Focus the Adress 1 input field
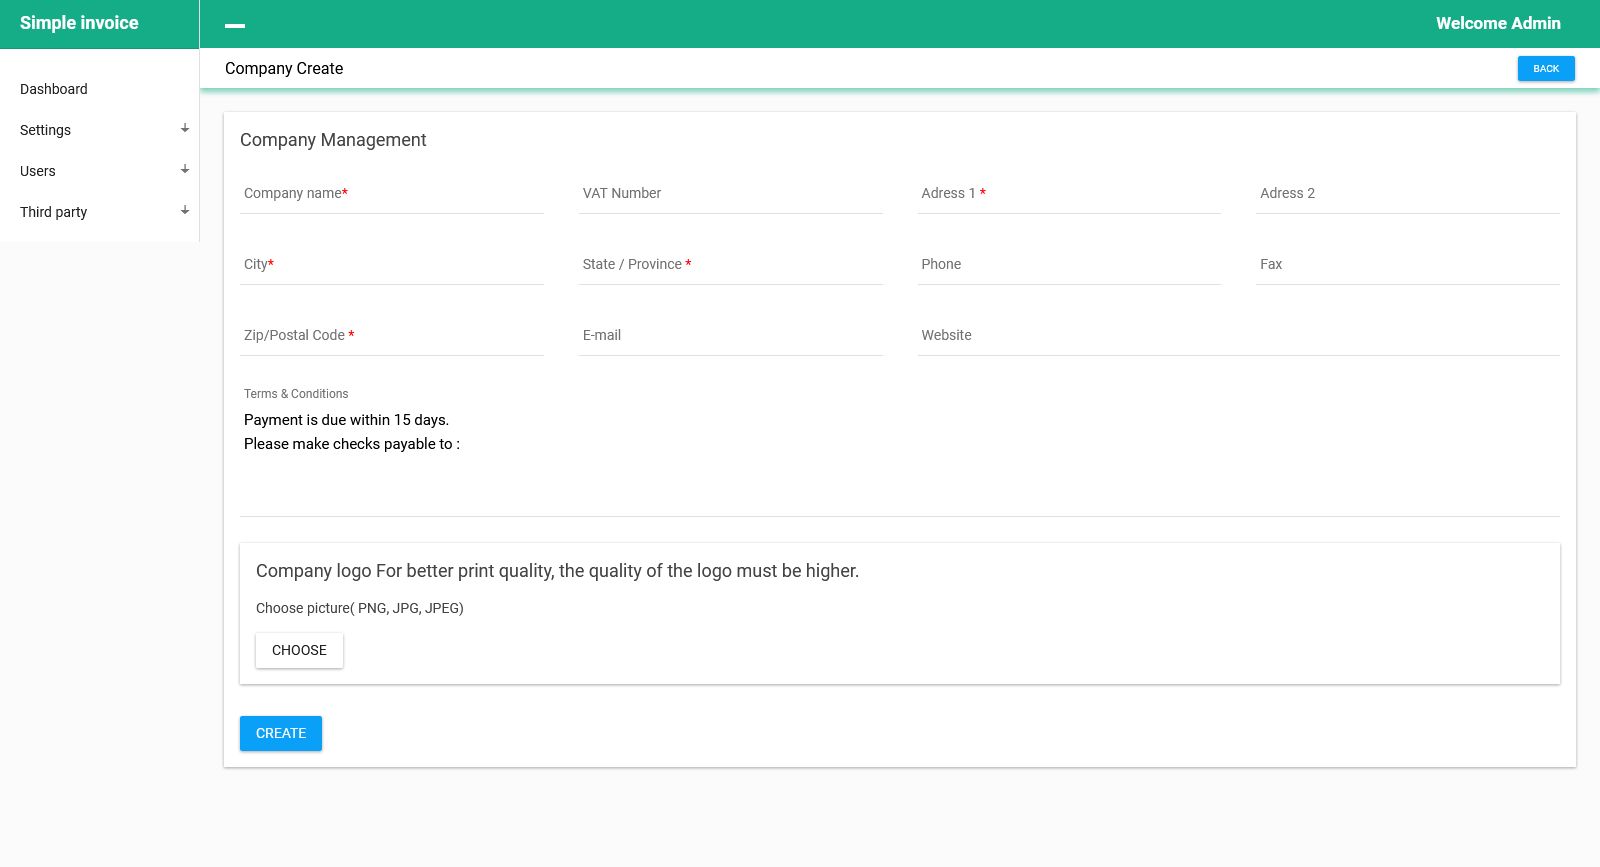The height and width of the screenshot is (867, 1600). (1069, 194)
